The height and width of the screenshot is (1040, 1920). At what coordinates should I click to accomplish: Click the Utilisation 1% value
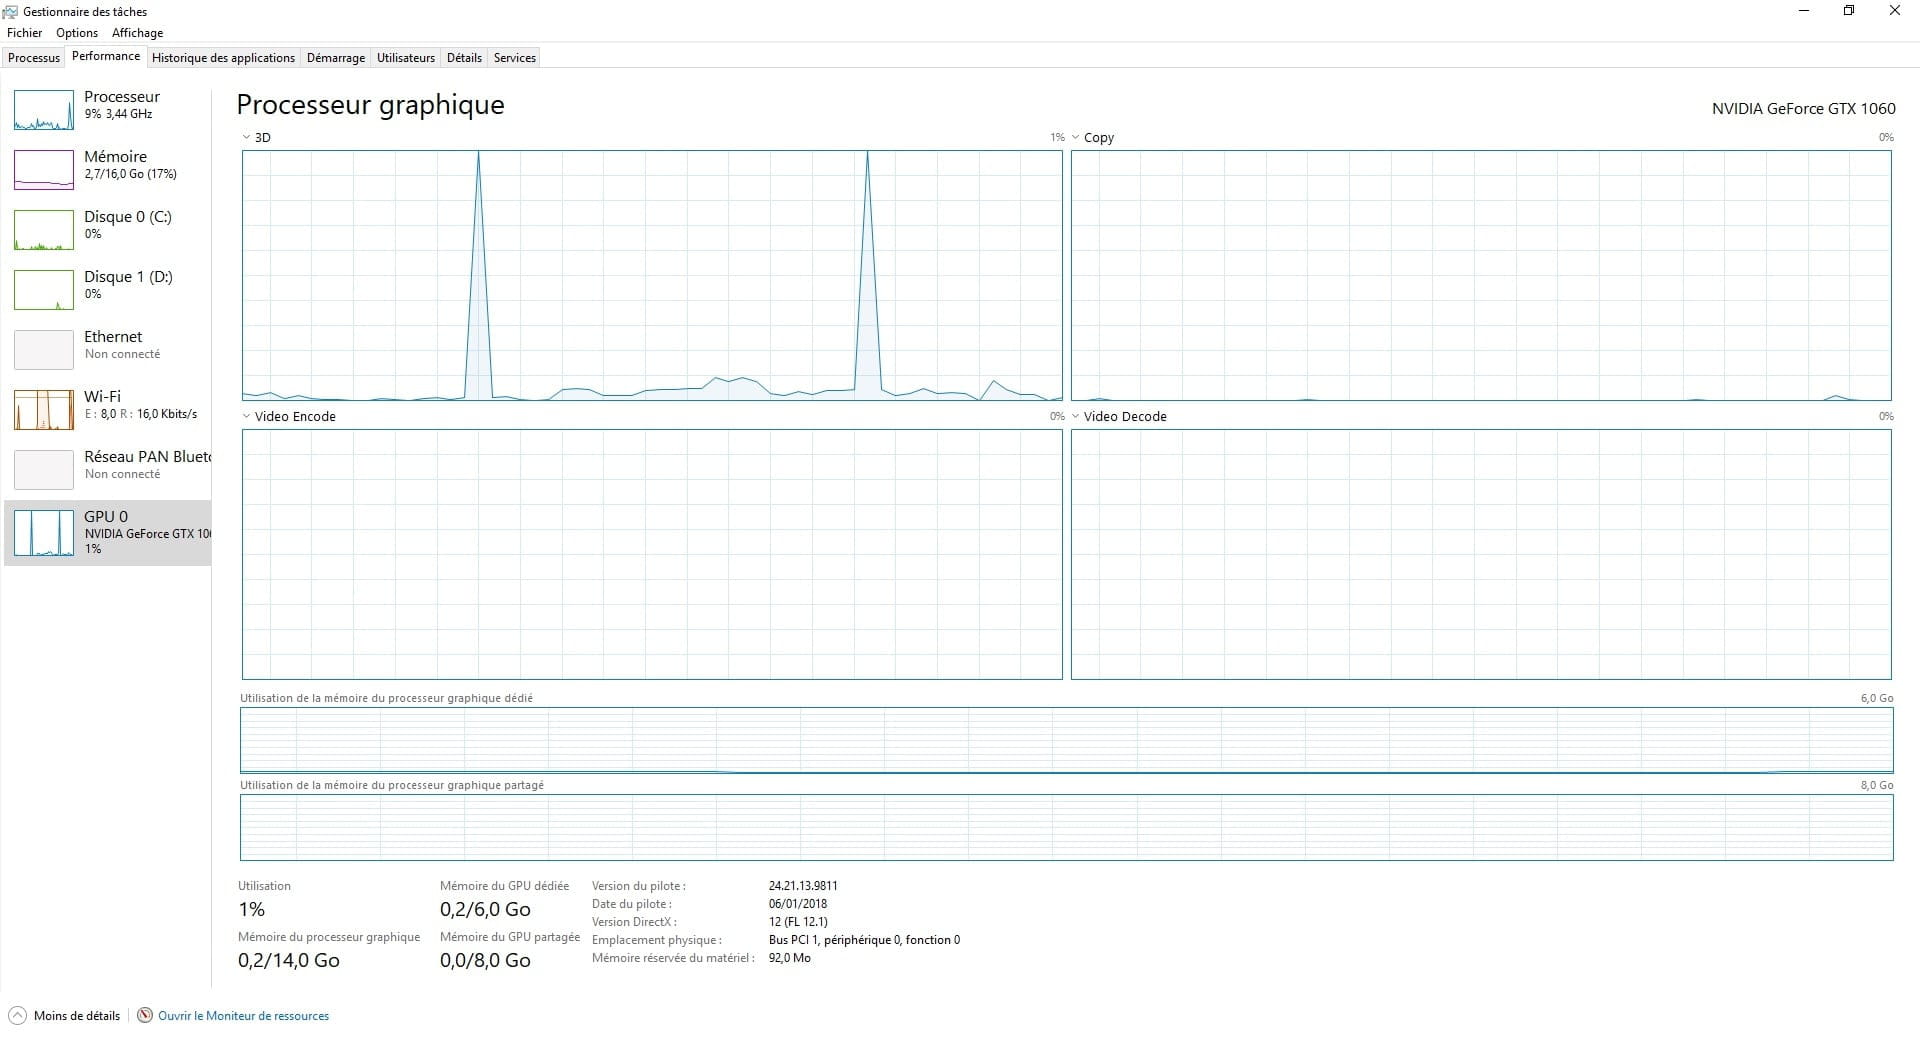tap(252, 909)
